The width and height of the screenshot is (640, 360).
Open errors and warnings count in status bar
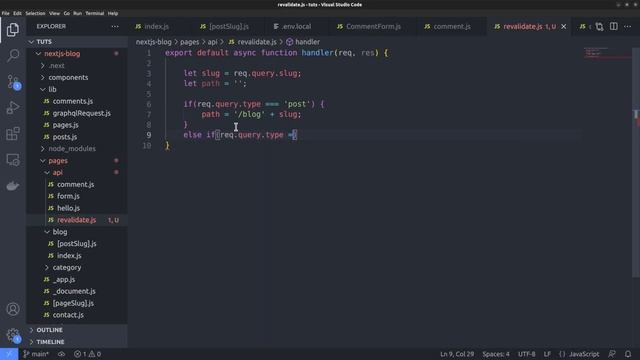click(x=87, y=354)
